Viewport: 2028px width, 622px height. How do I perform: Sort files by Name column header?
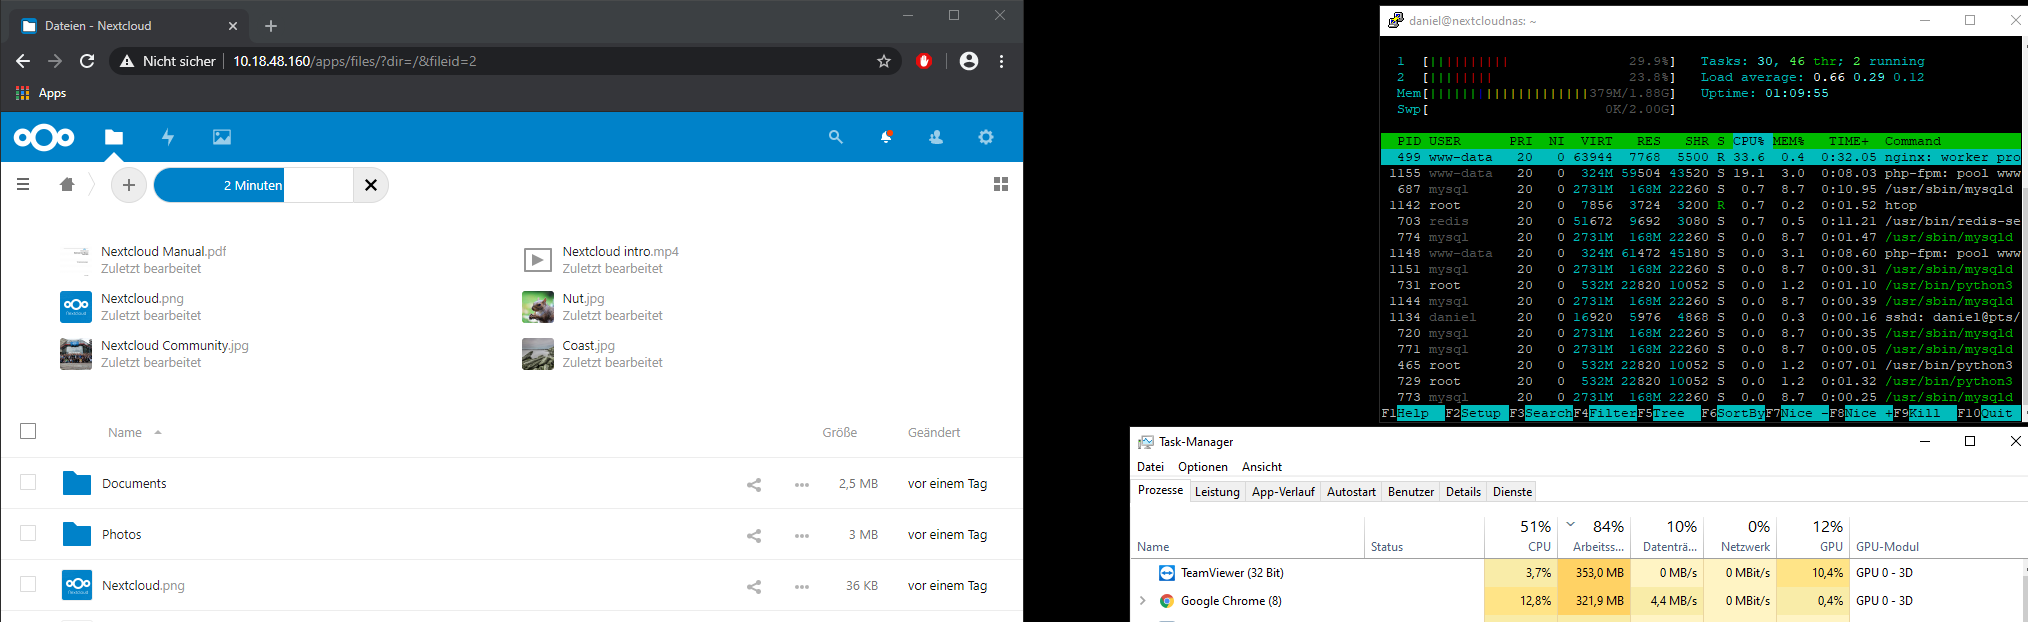[x=125, y=432]
